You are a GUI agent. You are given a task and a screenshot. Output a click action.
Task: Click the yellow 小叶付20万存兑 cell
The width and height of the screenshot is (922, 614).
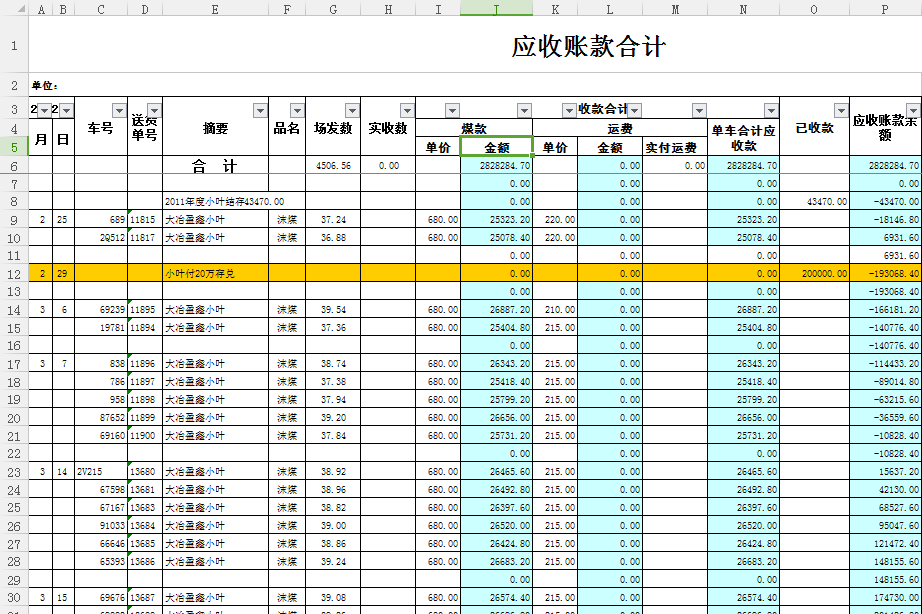click(x=215, y=273)
